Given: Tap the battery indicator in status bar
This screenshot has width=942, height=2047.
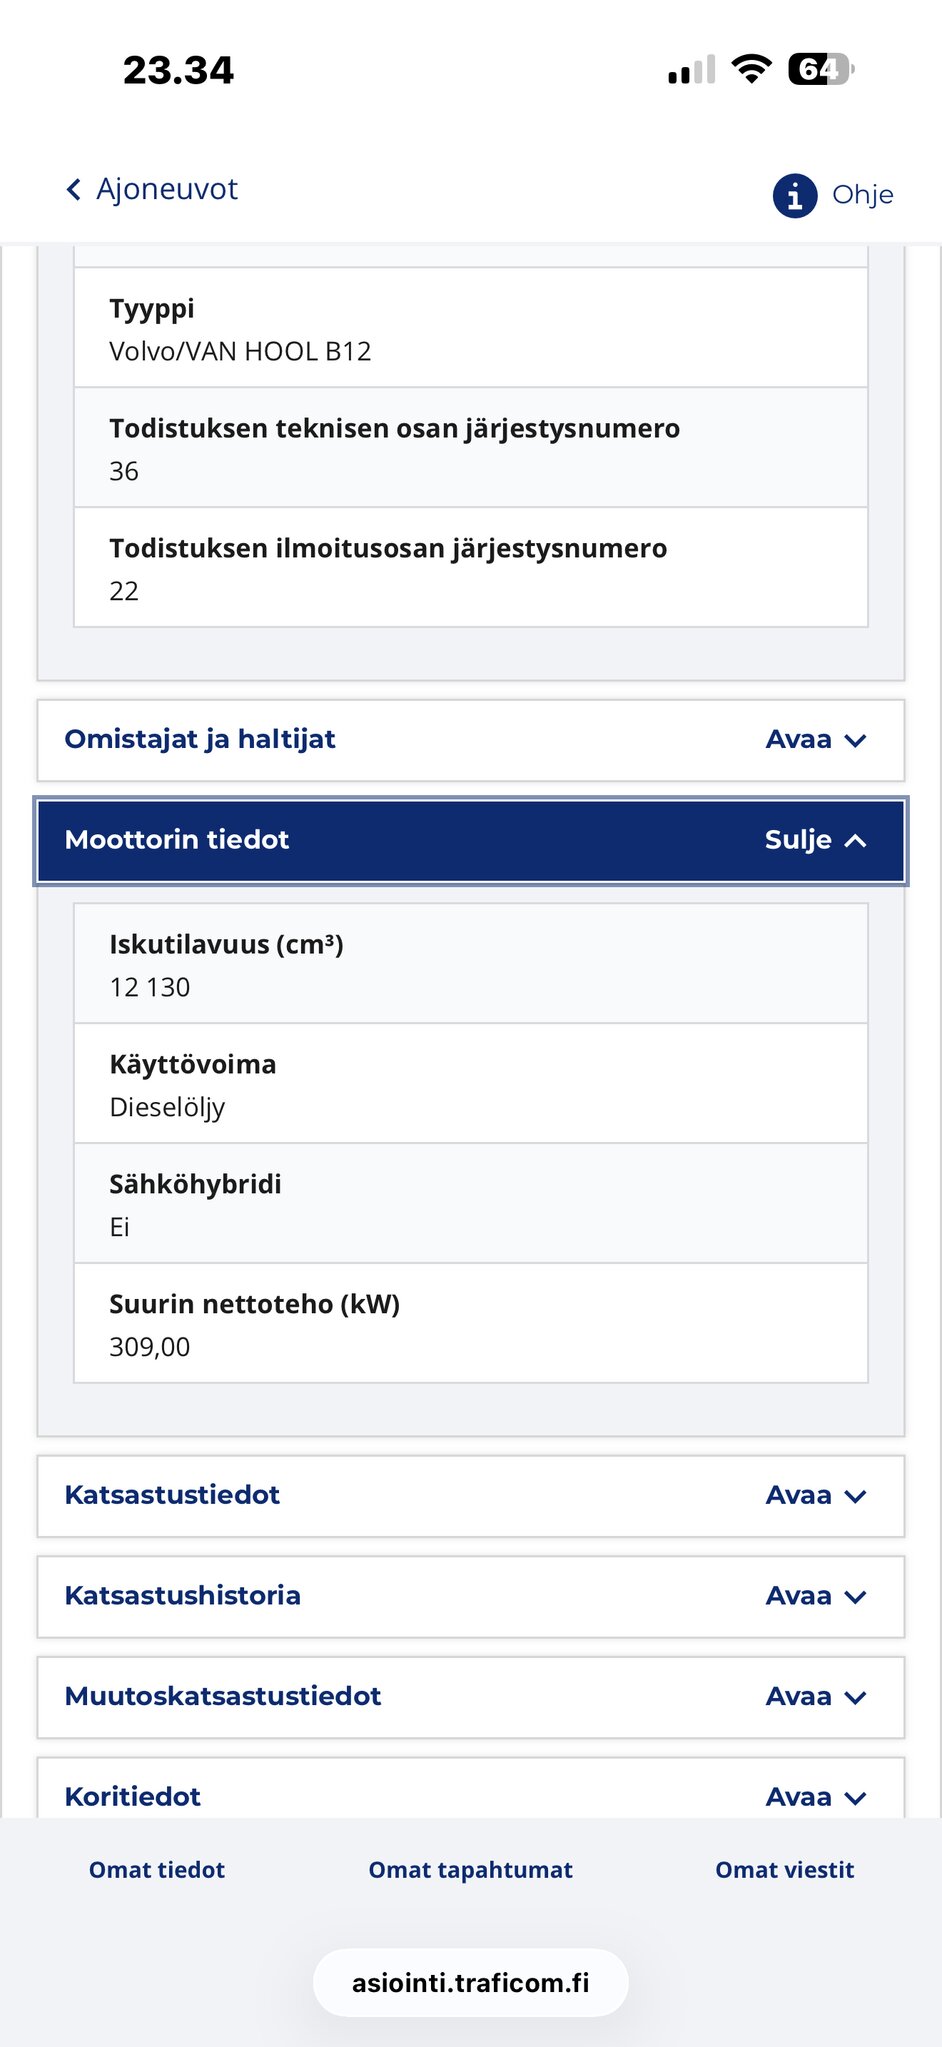Looking at the screenshot, I should coord(820,69).
